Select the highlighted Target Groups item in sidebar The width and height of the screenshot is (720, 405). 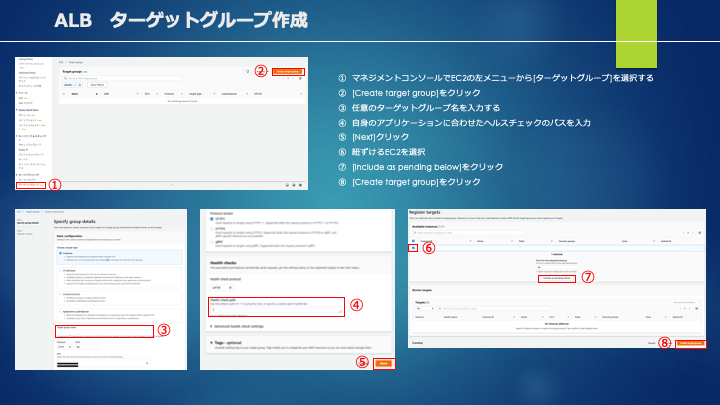click(31, 185)
